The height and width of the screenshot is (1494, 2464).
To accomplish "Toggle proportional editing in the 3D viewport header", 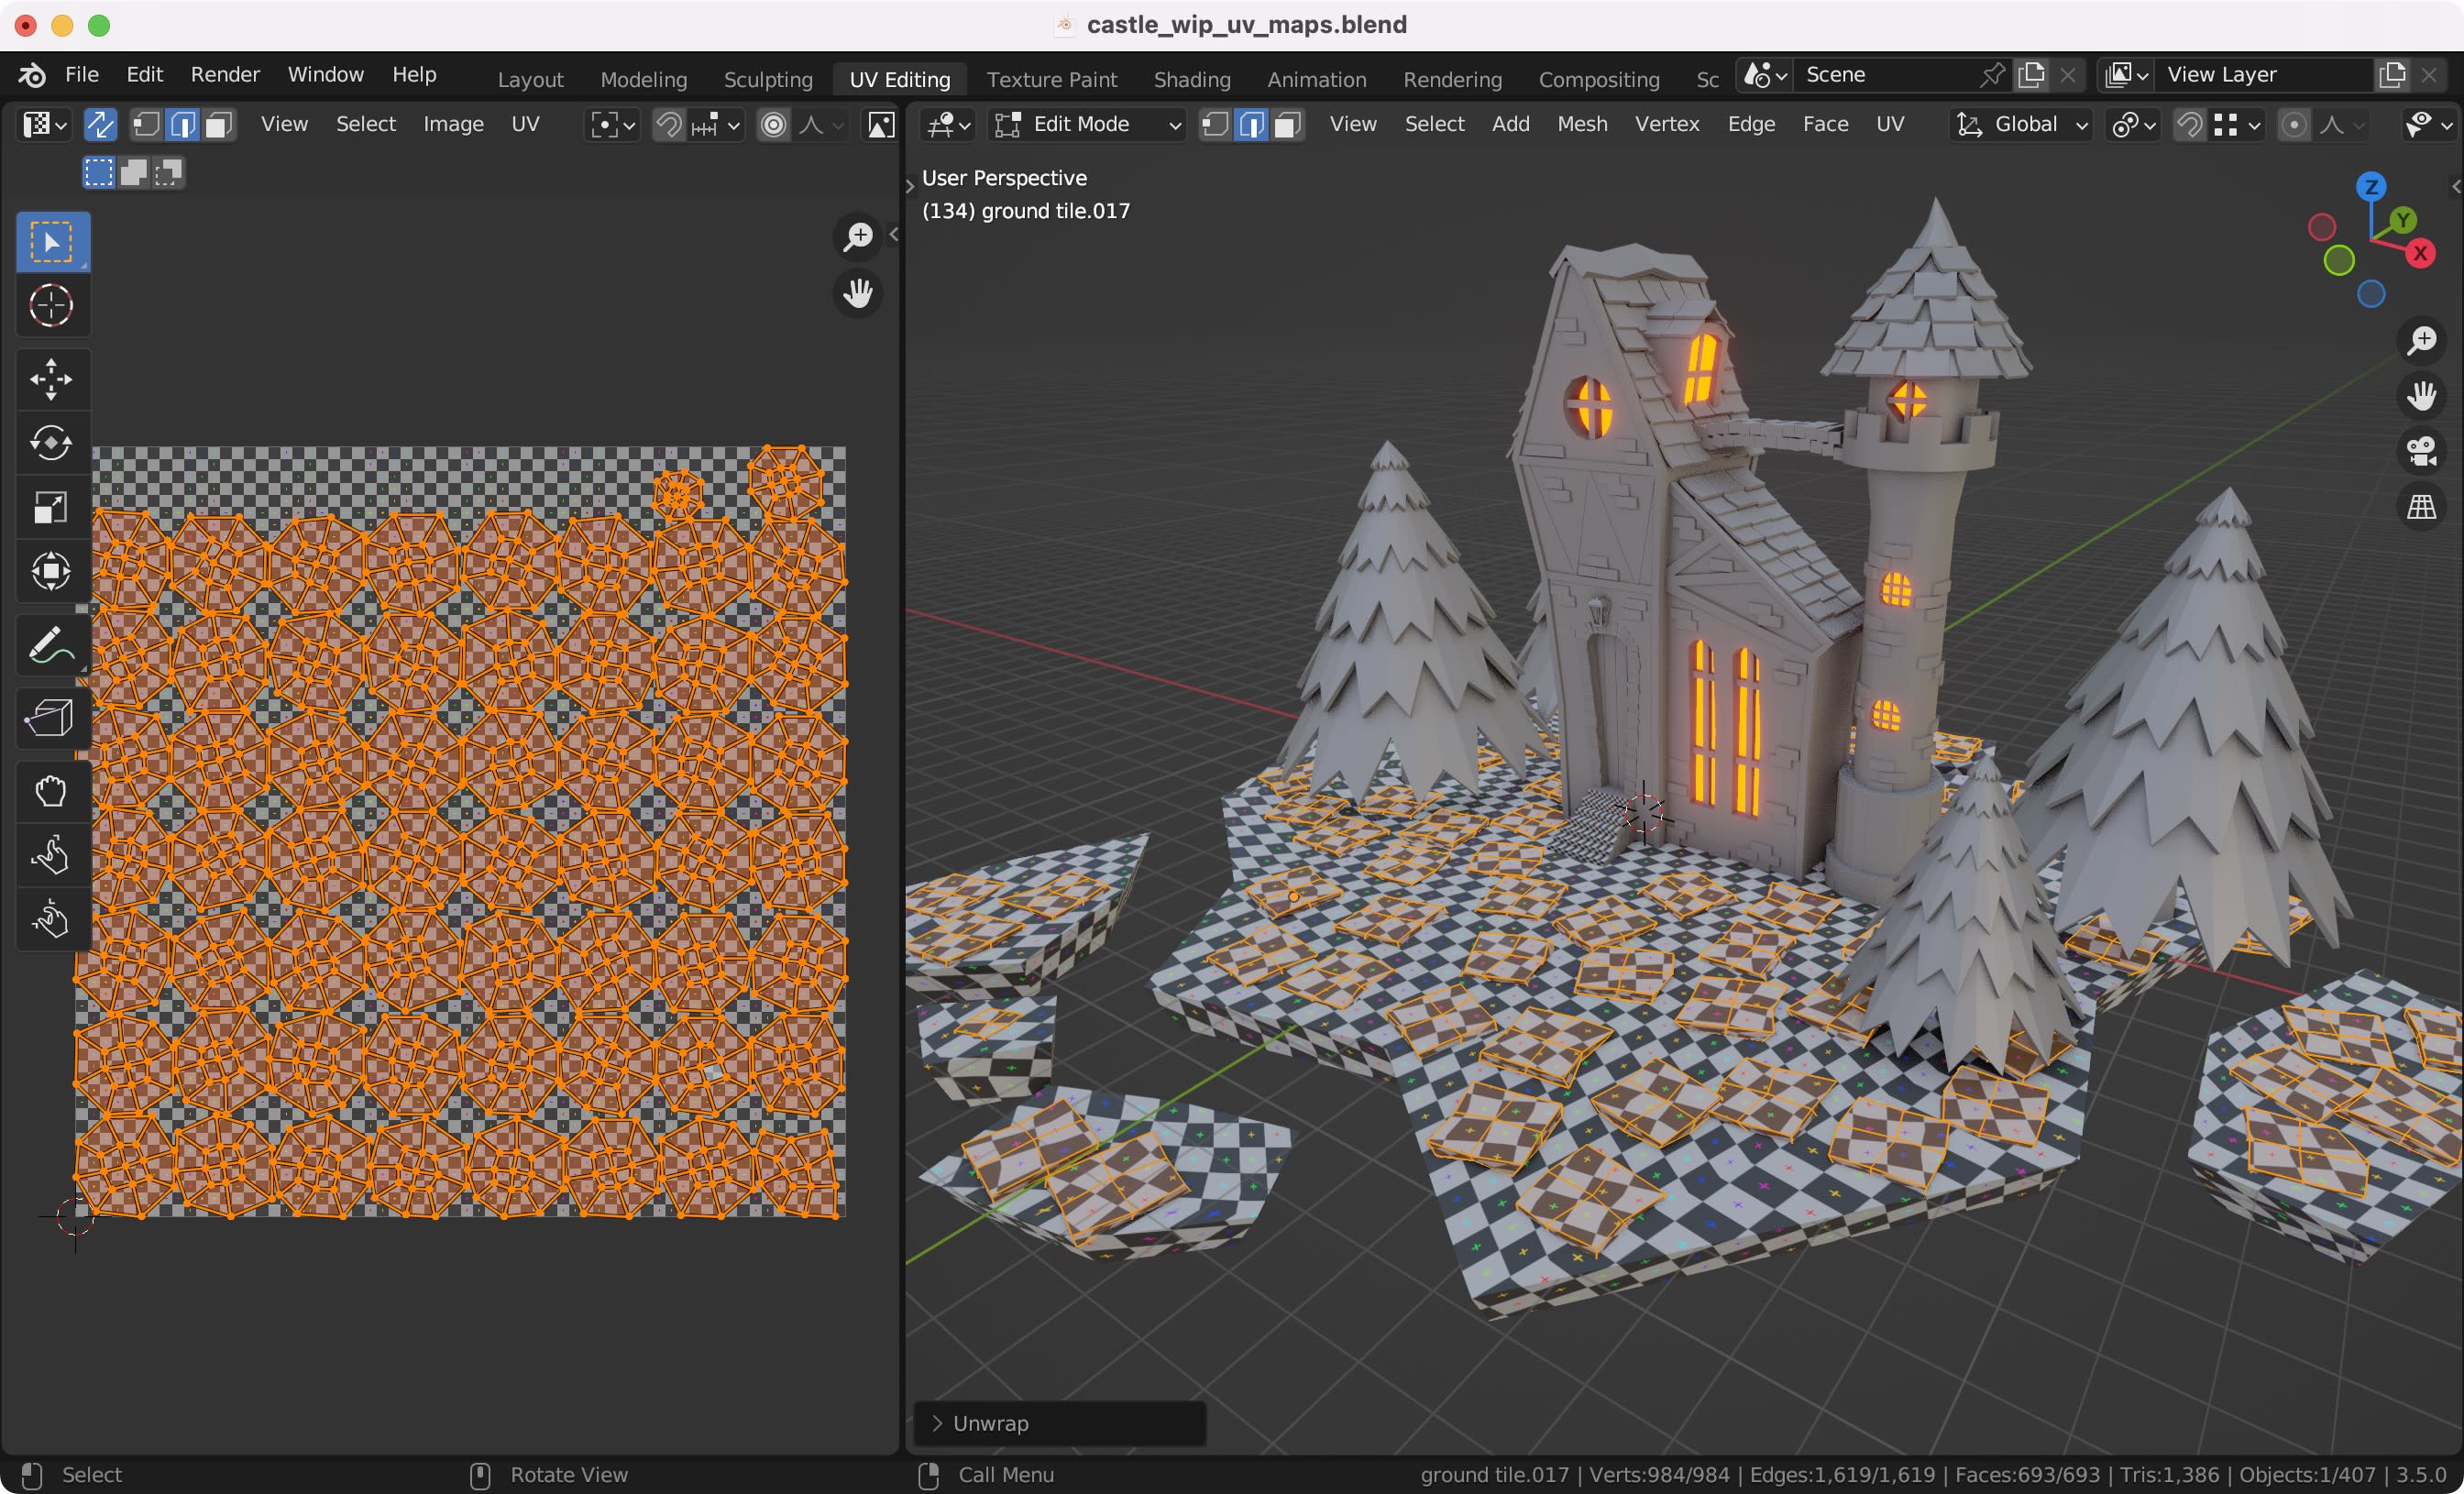I will point(2294,124).
